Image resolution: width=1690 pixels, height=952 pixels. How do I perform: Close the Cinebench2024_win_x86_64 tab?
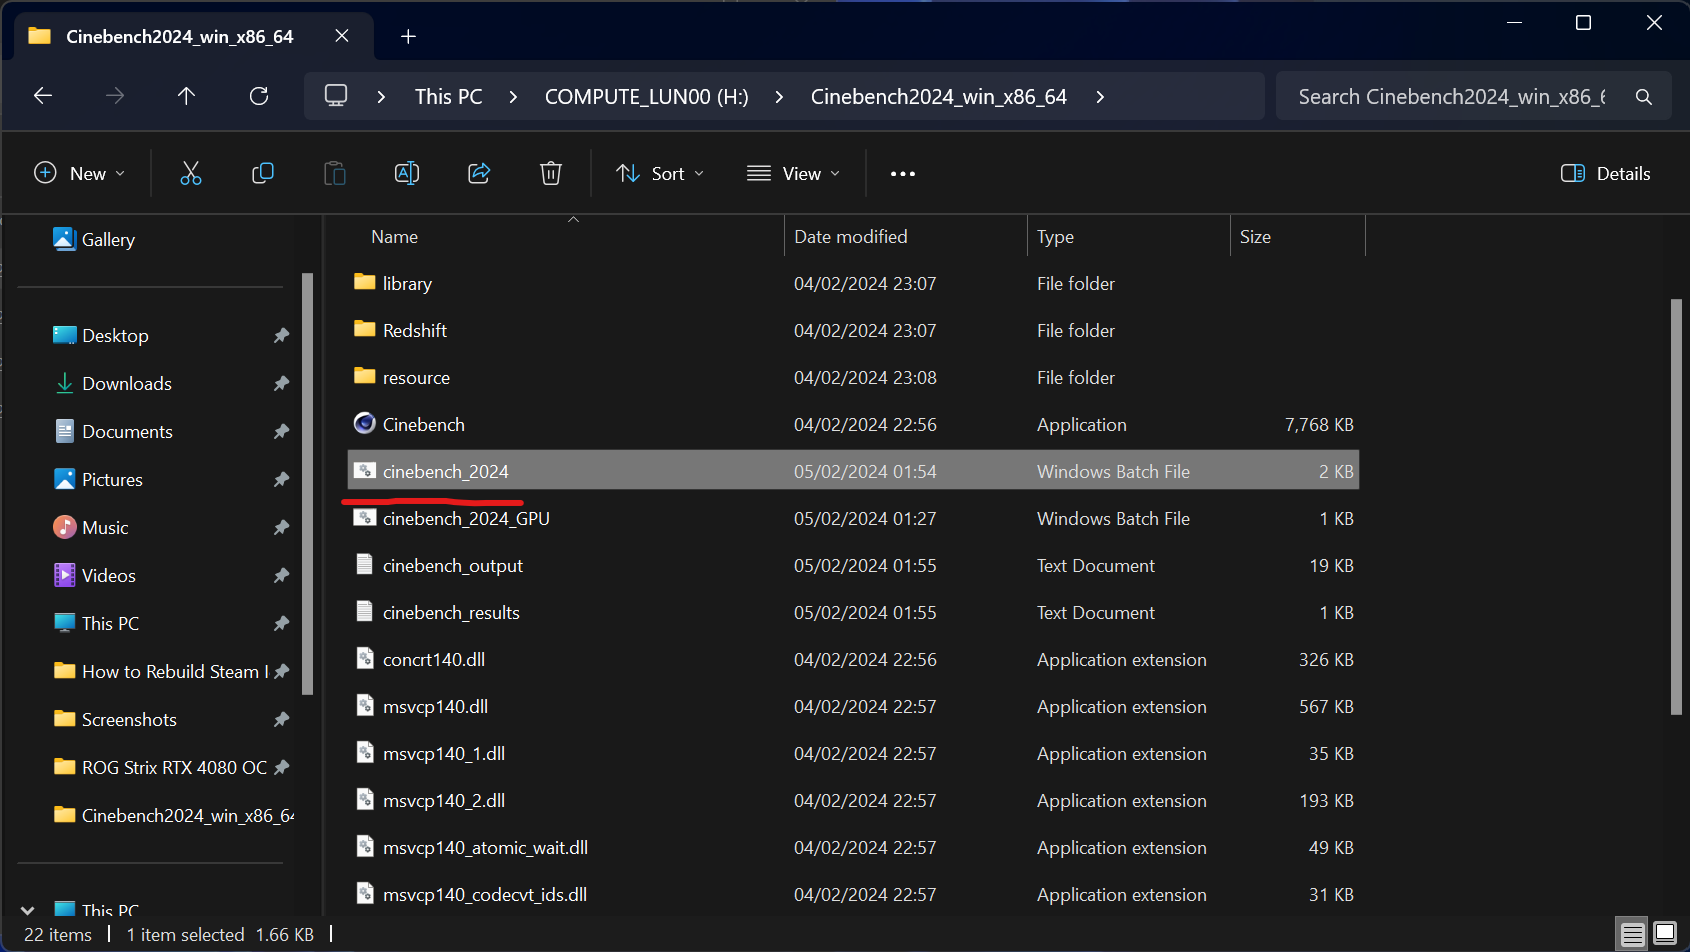click(x=342, y=36)
